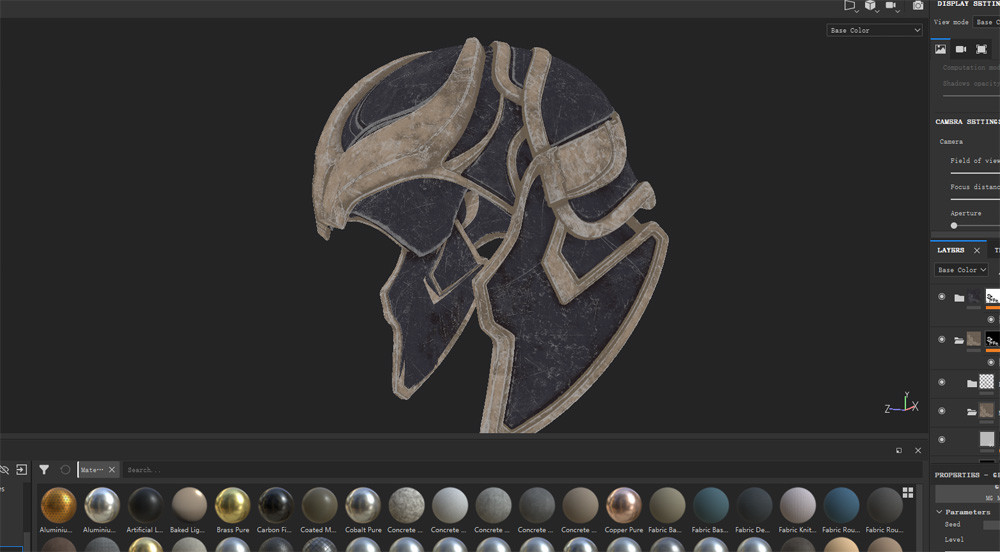Collapse the second open folder layer
Screen dimensions: 1000x552
(959, 340)
